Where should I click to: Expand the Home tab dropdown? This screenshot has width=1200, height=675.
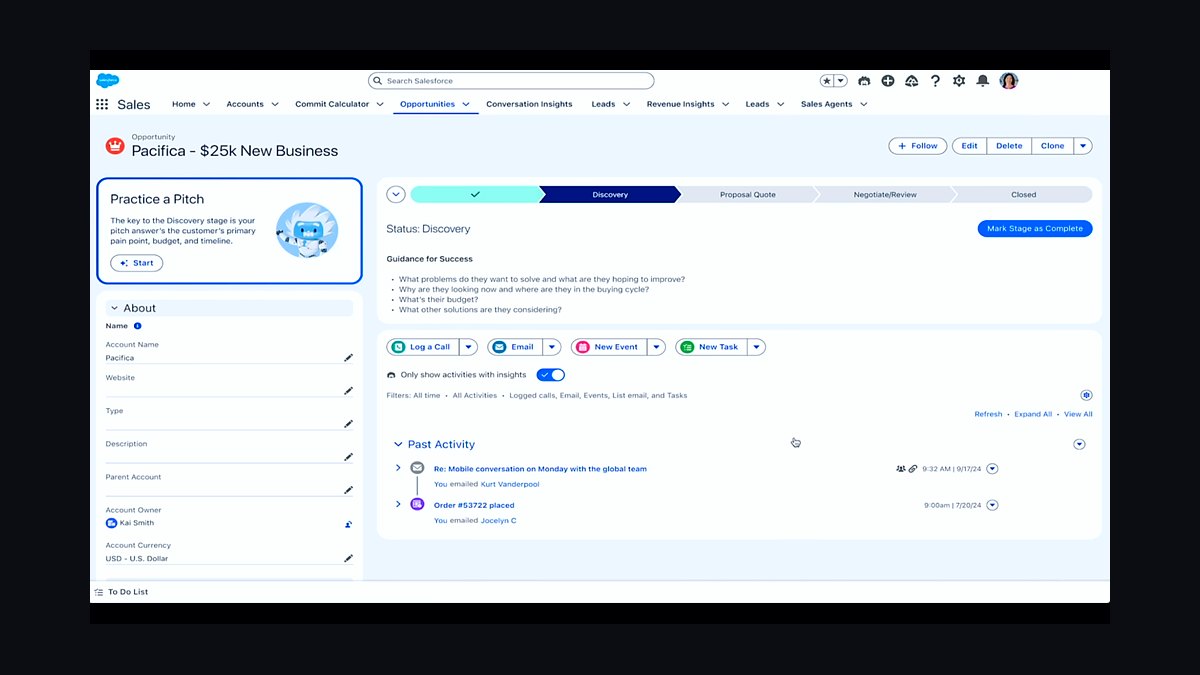tap(206, 104)
